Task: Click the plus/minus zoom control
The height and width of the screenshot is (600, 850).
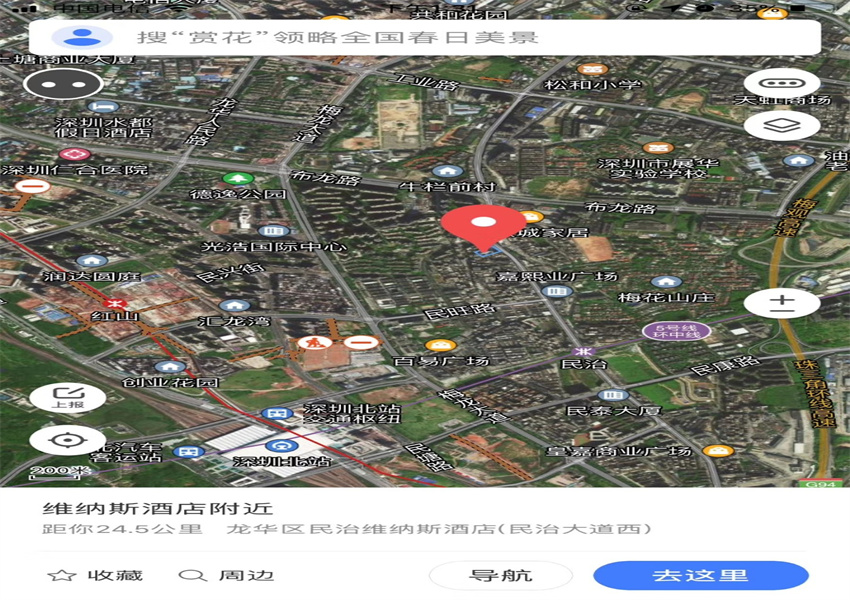Action: click(x=782, y=304)
